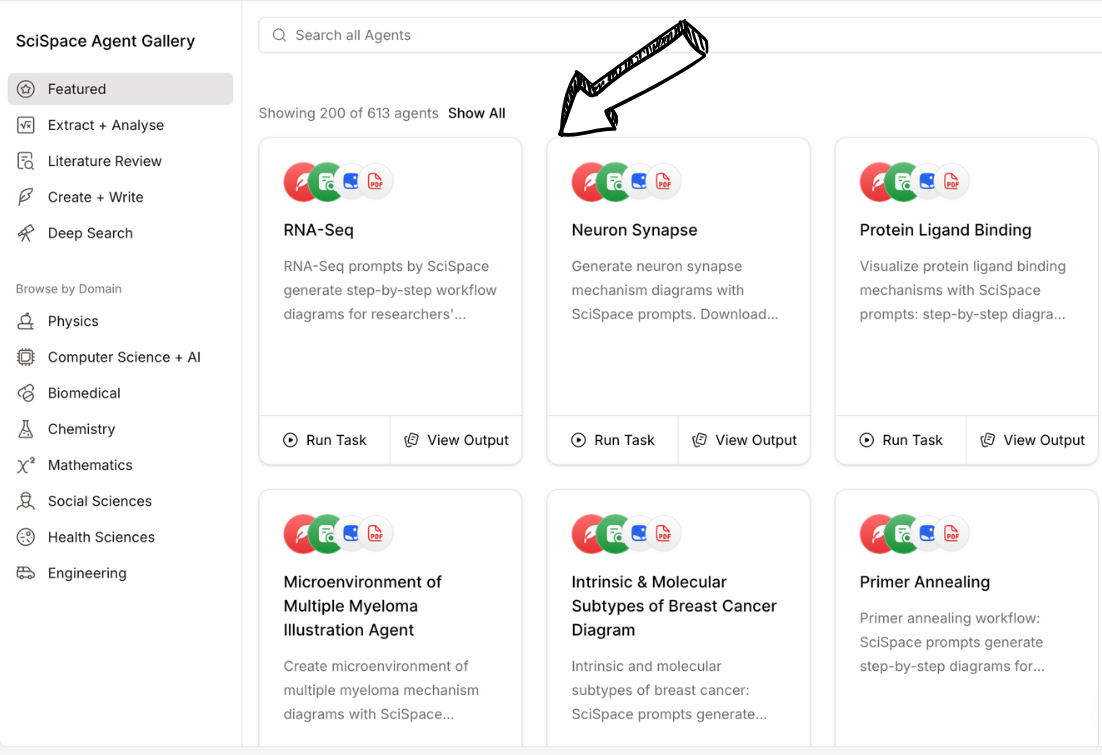Image resolution: width=1102 pixels, height=755 pixels.
Task: Open the Primer Annealing card title
Action: [x=924, y=582]
